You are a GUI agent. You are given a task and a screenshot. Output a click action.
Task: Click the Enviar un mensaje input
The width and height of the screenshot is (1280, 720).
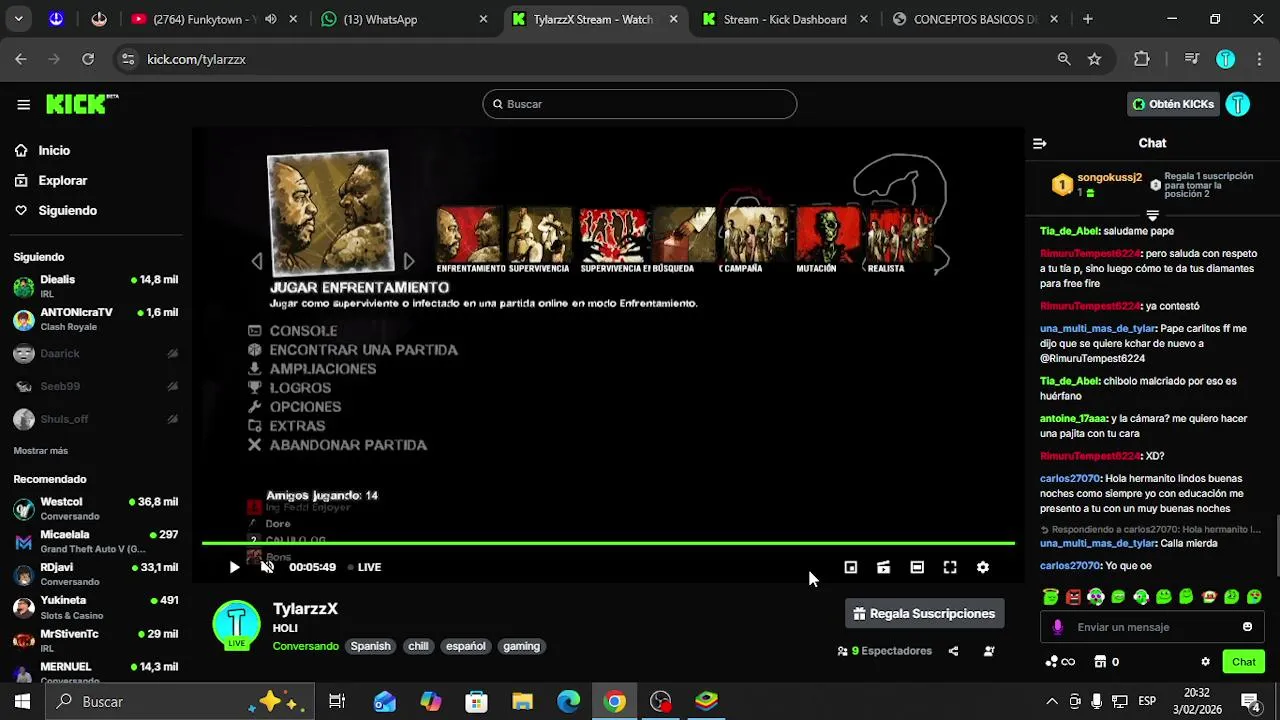(1152, 627)
